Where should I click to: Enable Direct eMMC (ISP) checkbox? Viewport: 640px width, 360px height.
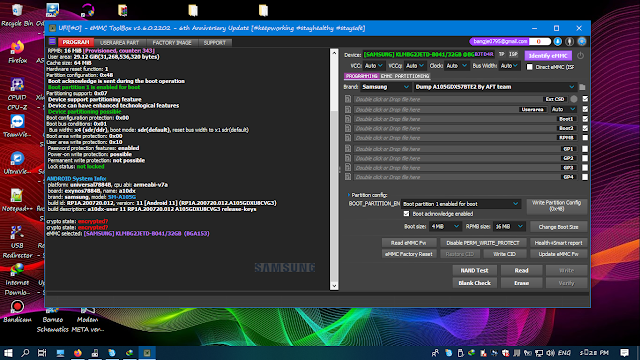click(530, 67)
